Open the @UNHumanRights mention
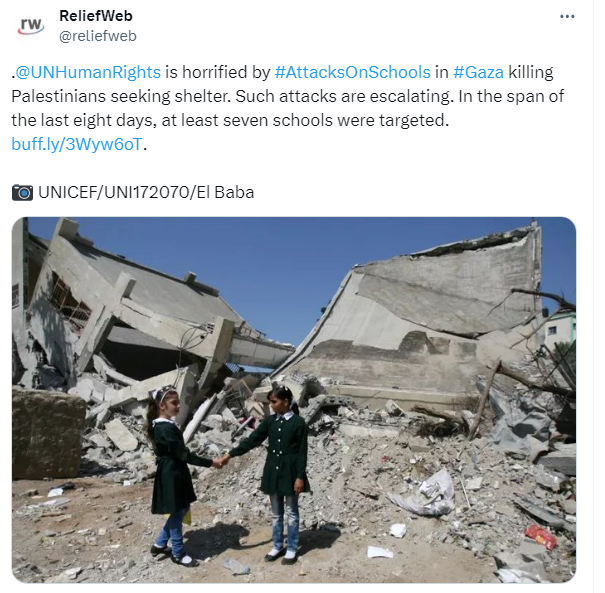This screenshot has height=593, width=605. [x=88, y=72]
